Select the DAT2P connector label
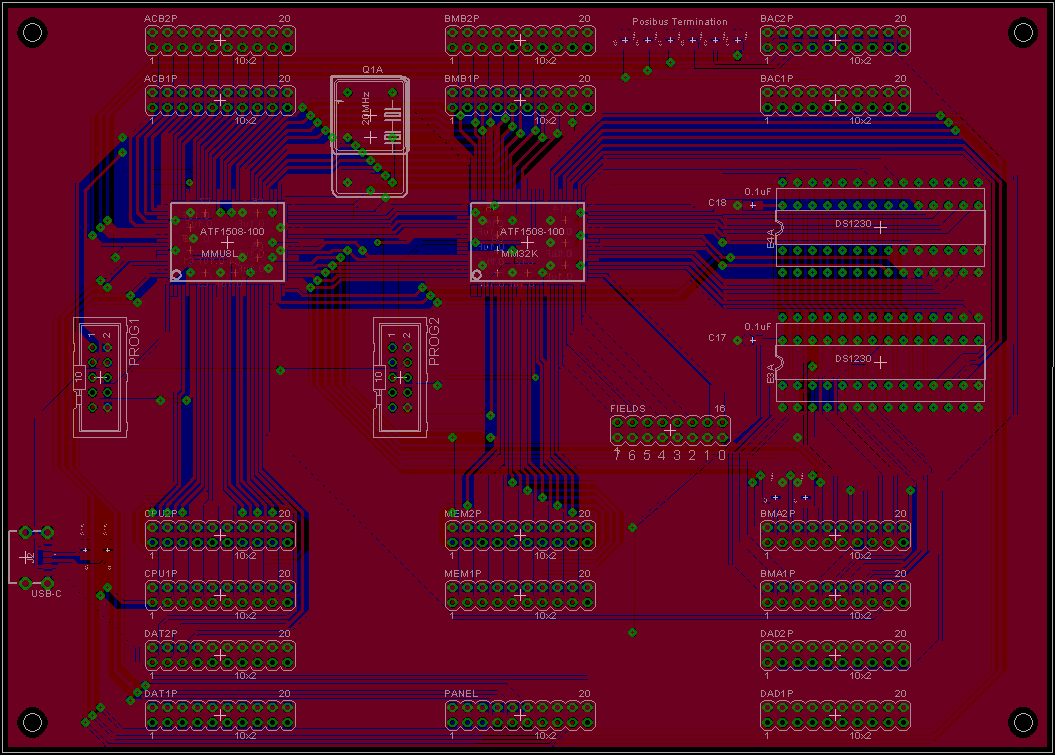 (161, 634)
